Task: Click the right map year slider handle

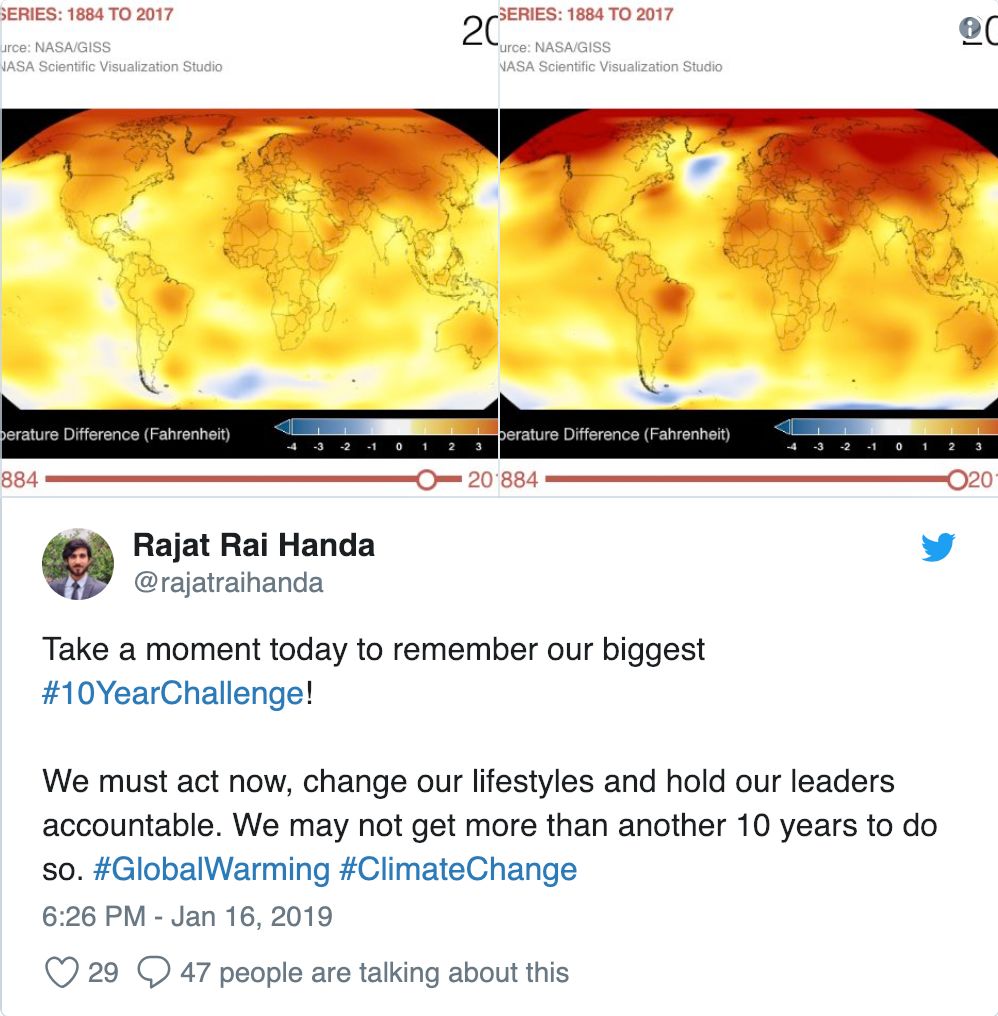Action: (957, 480)
